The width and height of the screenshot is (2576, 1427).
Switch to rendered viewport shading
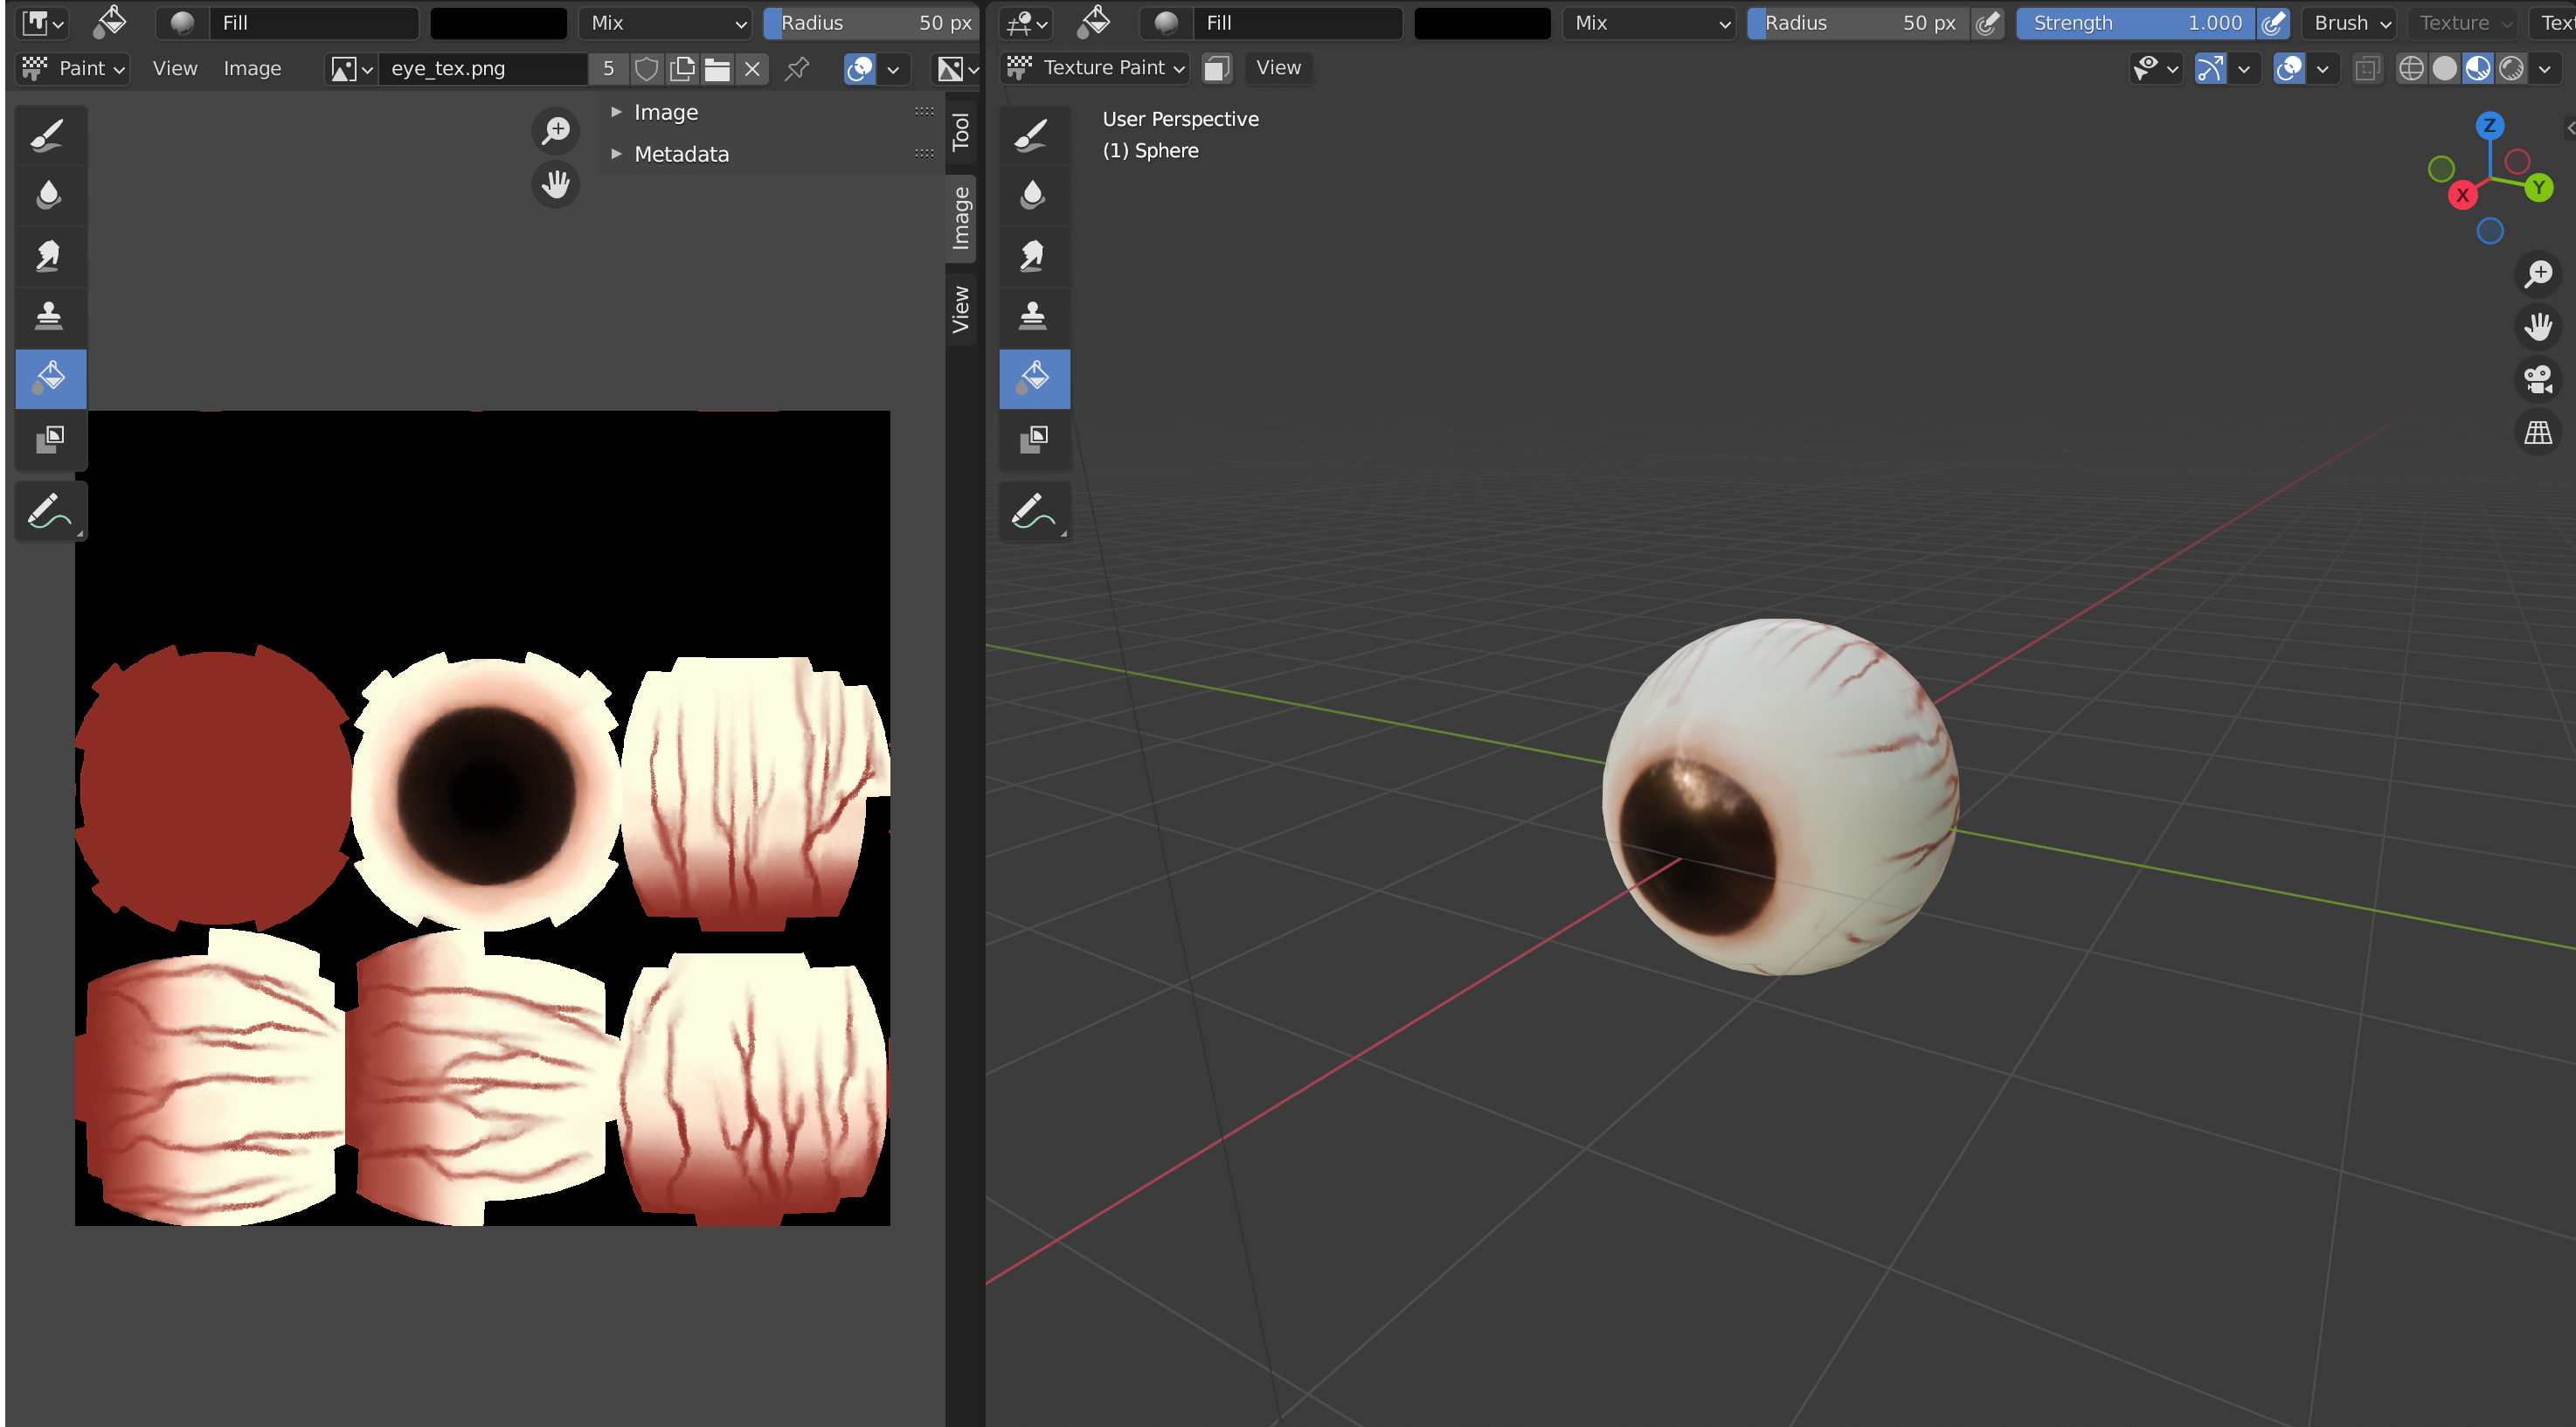point(2511,68)
